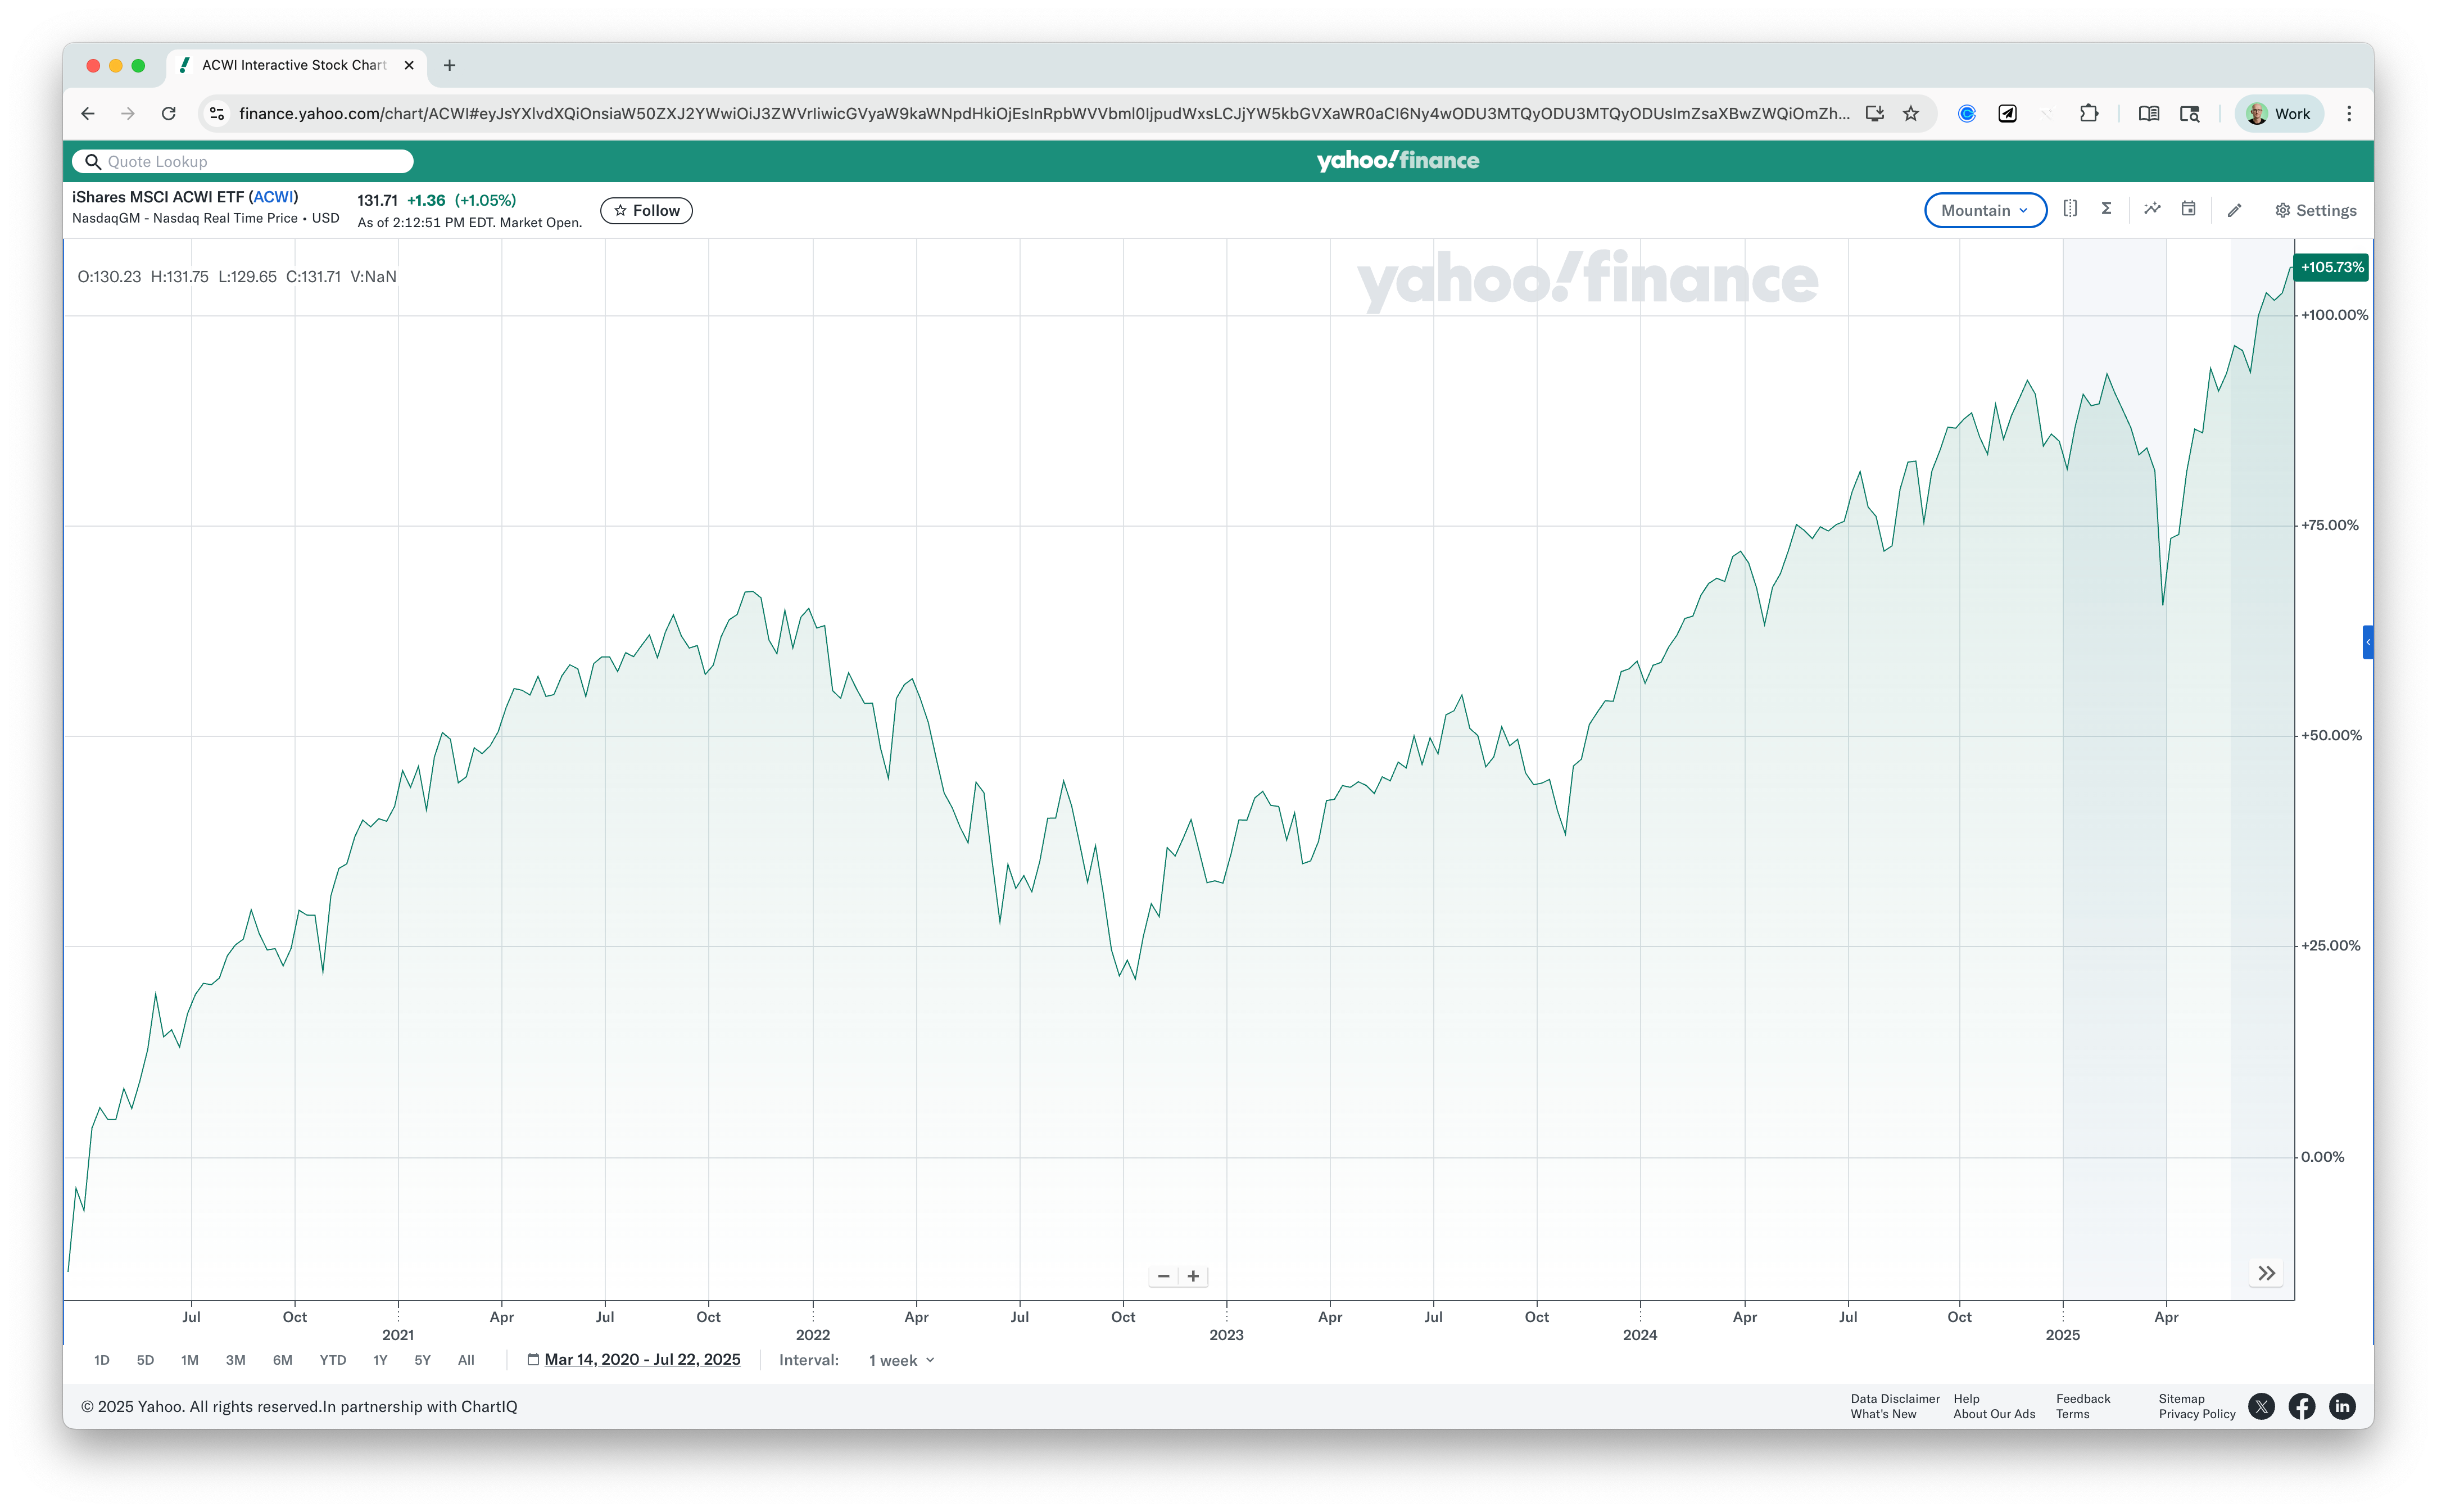This screenshot has width=2437, height=1512.
Task: Open the sigma indicators icon
Action: (2106, 209)
